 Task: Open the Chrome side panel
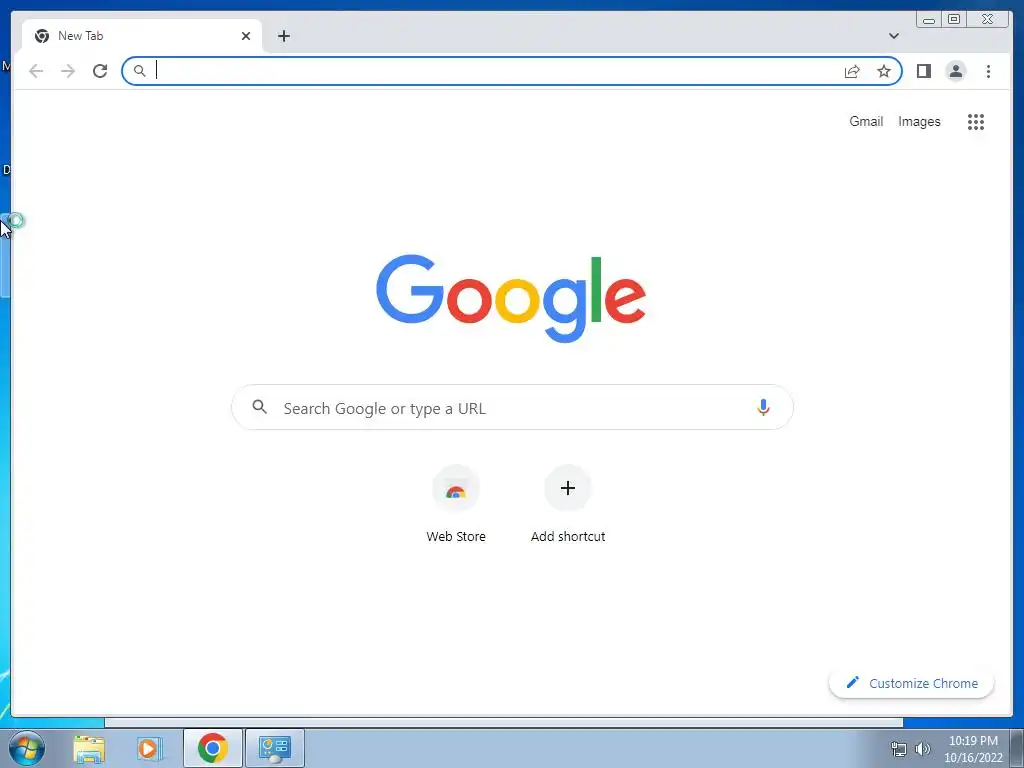tap(923, 71)
